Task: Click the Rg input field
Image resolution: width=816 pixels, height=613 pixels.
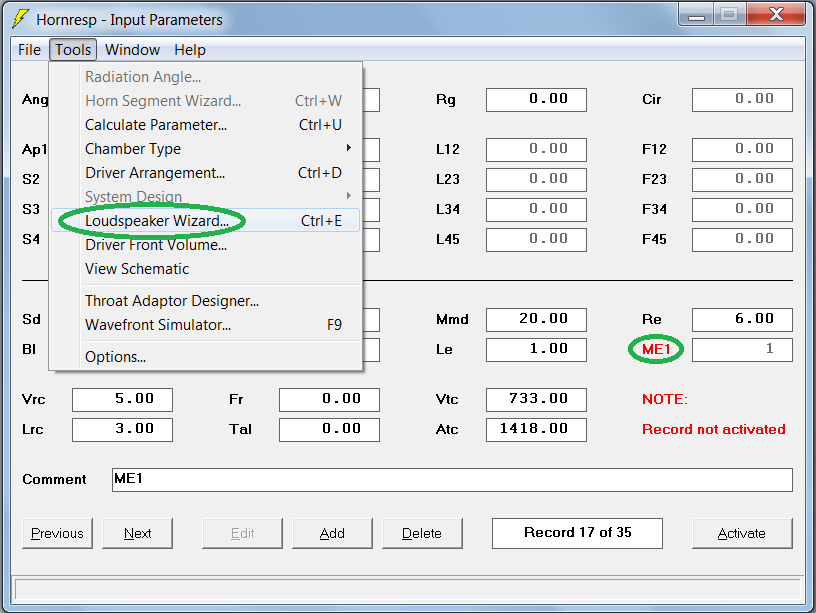Action: click(536, 99)
